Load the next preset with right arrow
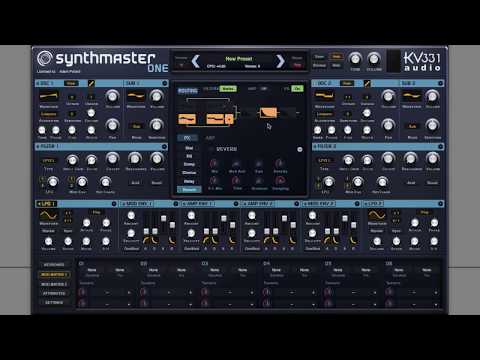480x360 pixels. coord(280,61)
